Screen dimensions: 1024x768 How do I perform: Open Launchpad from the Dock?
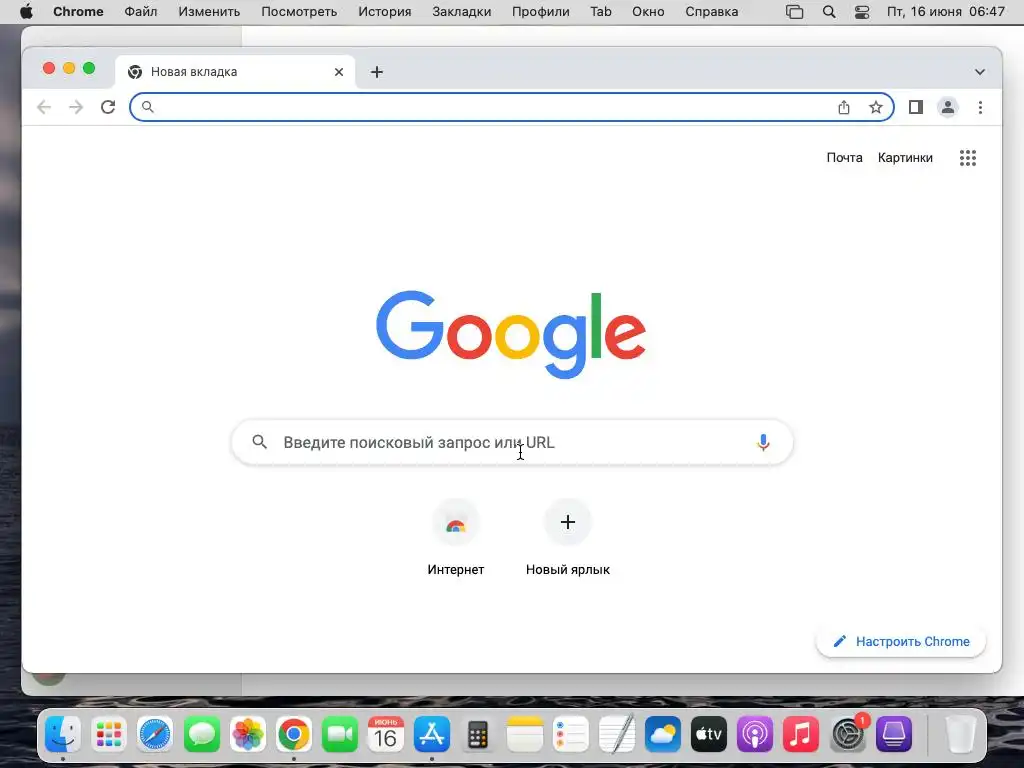click(x=108, y=735)
